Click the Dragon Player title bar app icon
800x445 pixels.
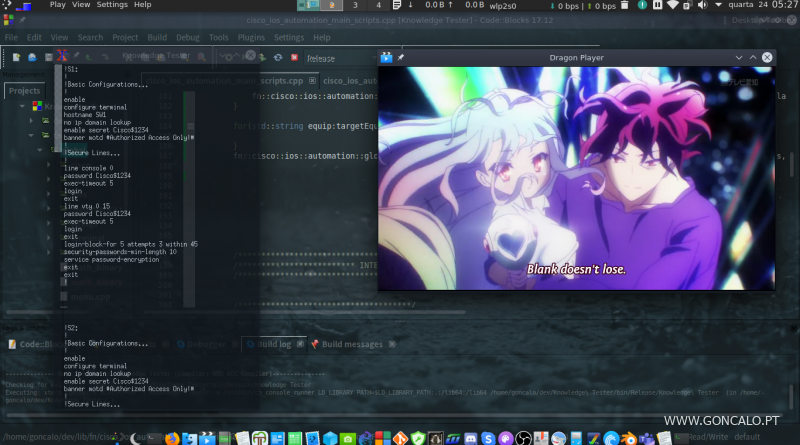(386, 58)
